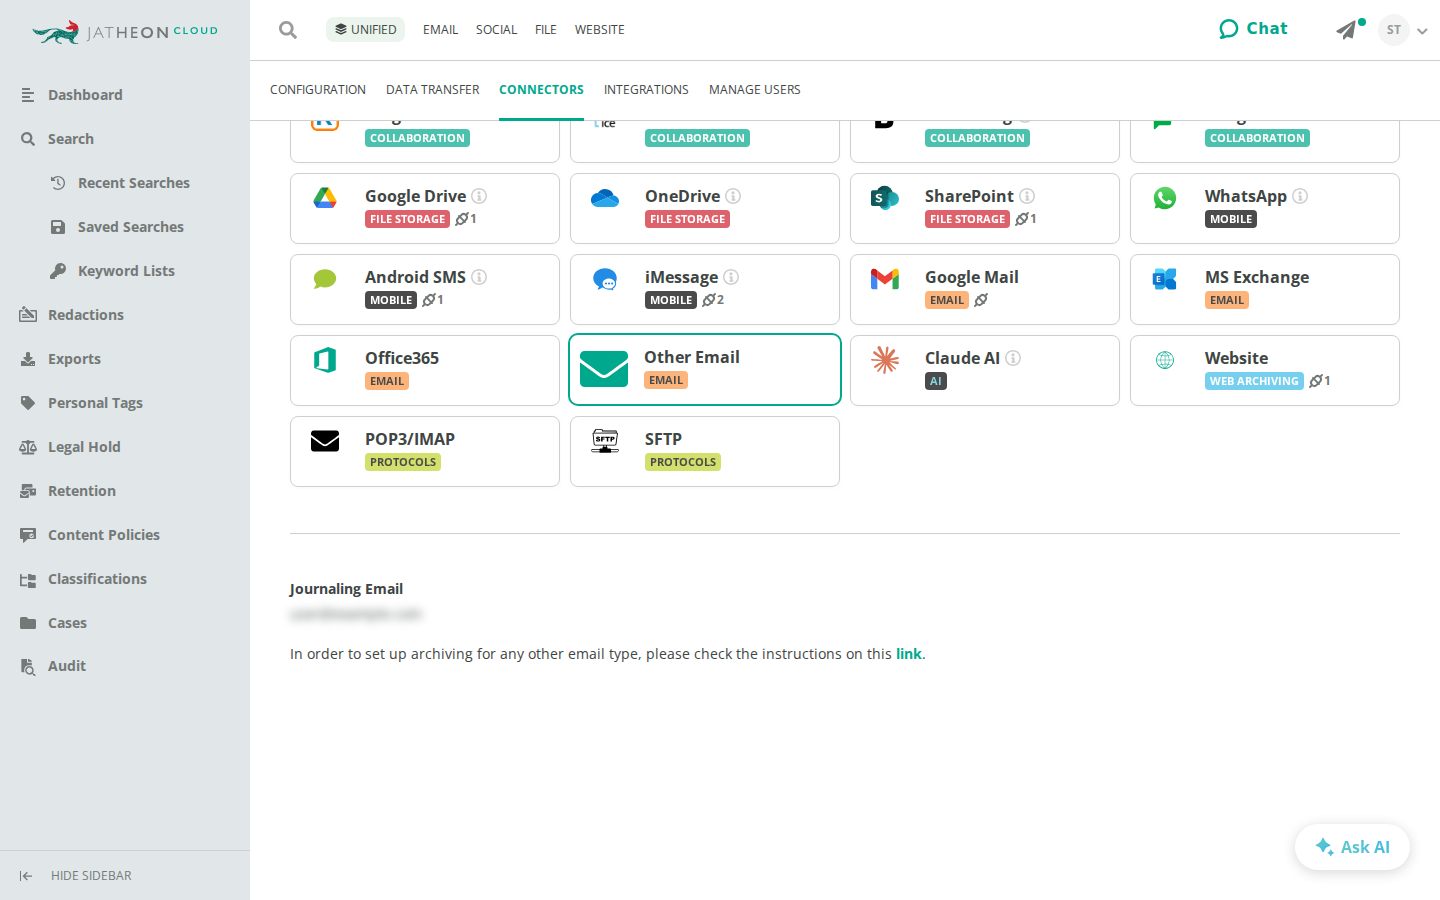Switch to the Website top filter
This screenshot has height=900, width=1440.
[600, 30]
